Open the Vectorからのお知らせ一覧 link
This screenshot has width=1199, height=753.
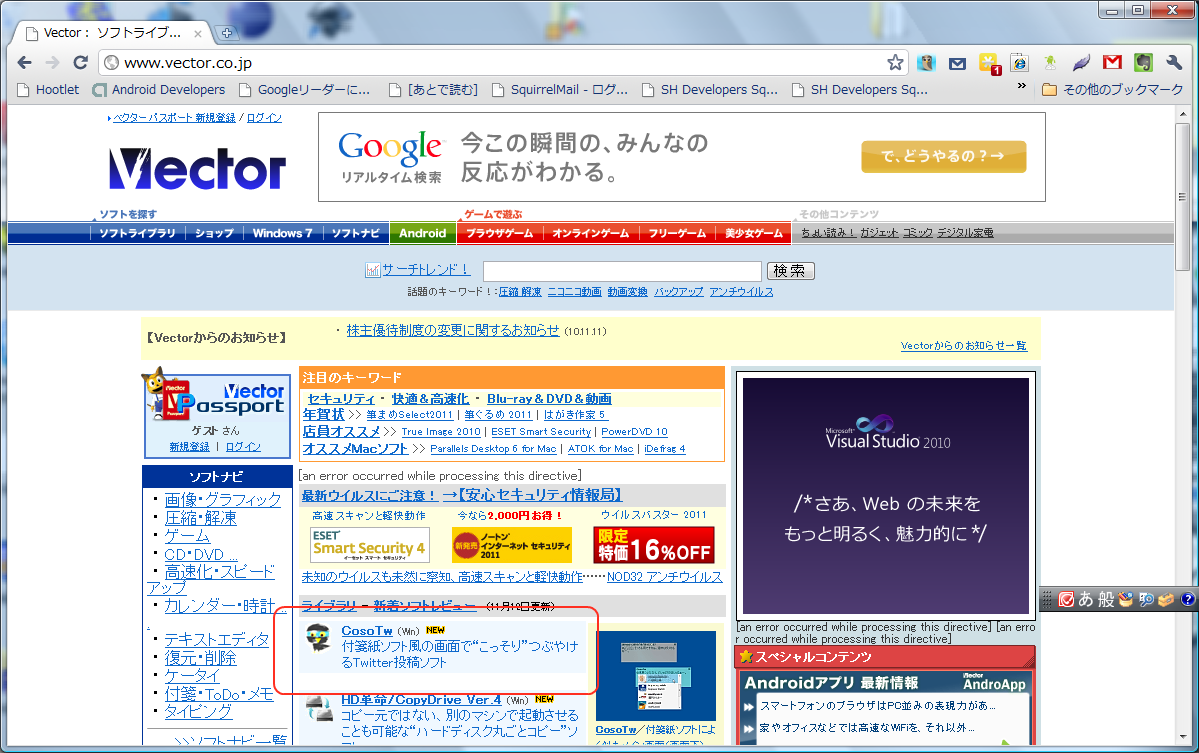(x=963, y=346)
